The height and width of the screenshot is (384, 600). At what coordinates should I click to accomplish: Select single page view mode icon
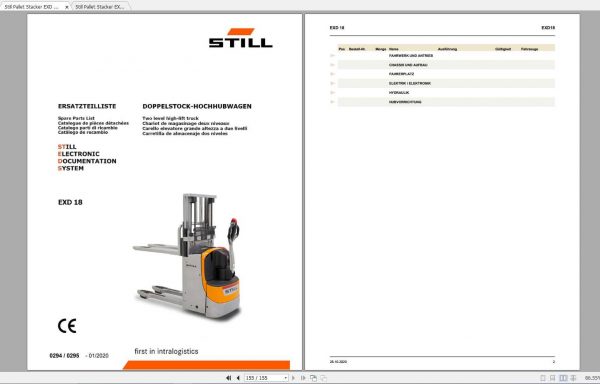pos(543,378)
